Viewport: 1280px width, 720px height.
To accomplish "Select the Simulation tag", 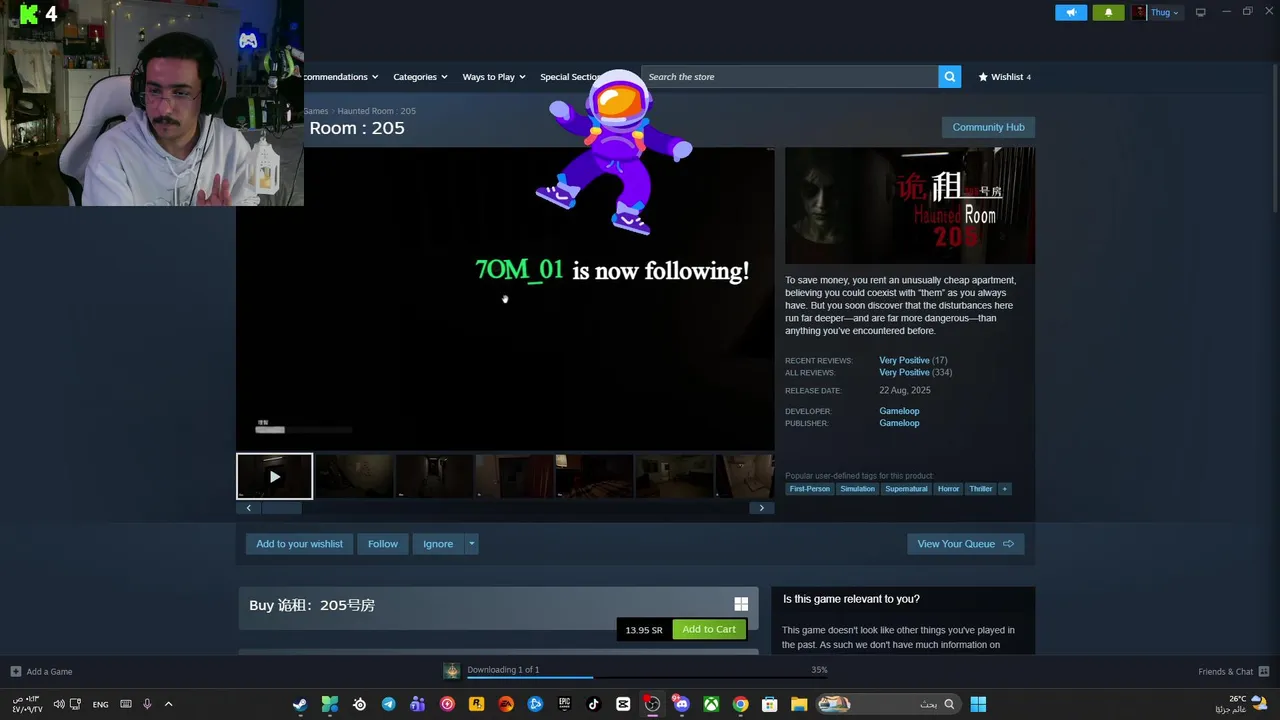I will click(857, 489).
